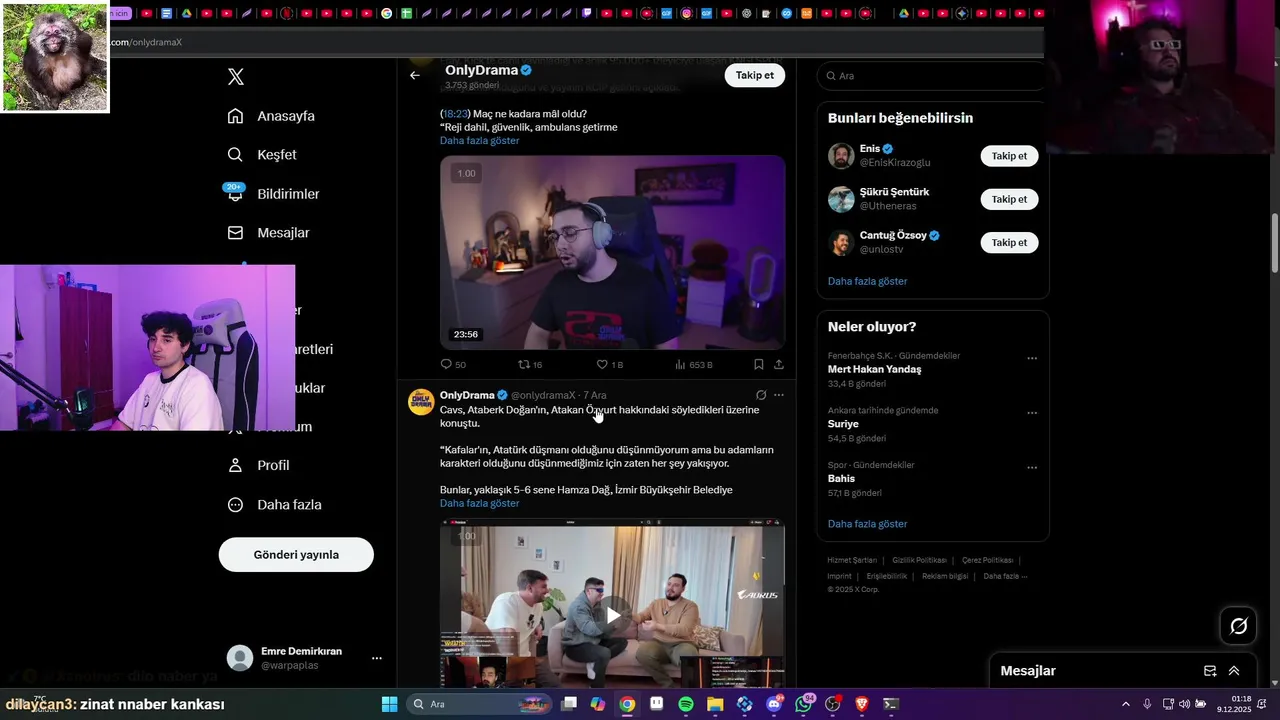Open Bildirimler notifications page
The image size is (1280, 720).
(x=273, y=194)
